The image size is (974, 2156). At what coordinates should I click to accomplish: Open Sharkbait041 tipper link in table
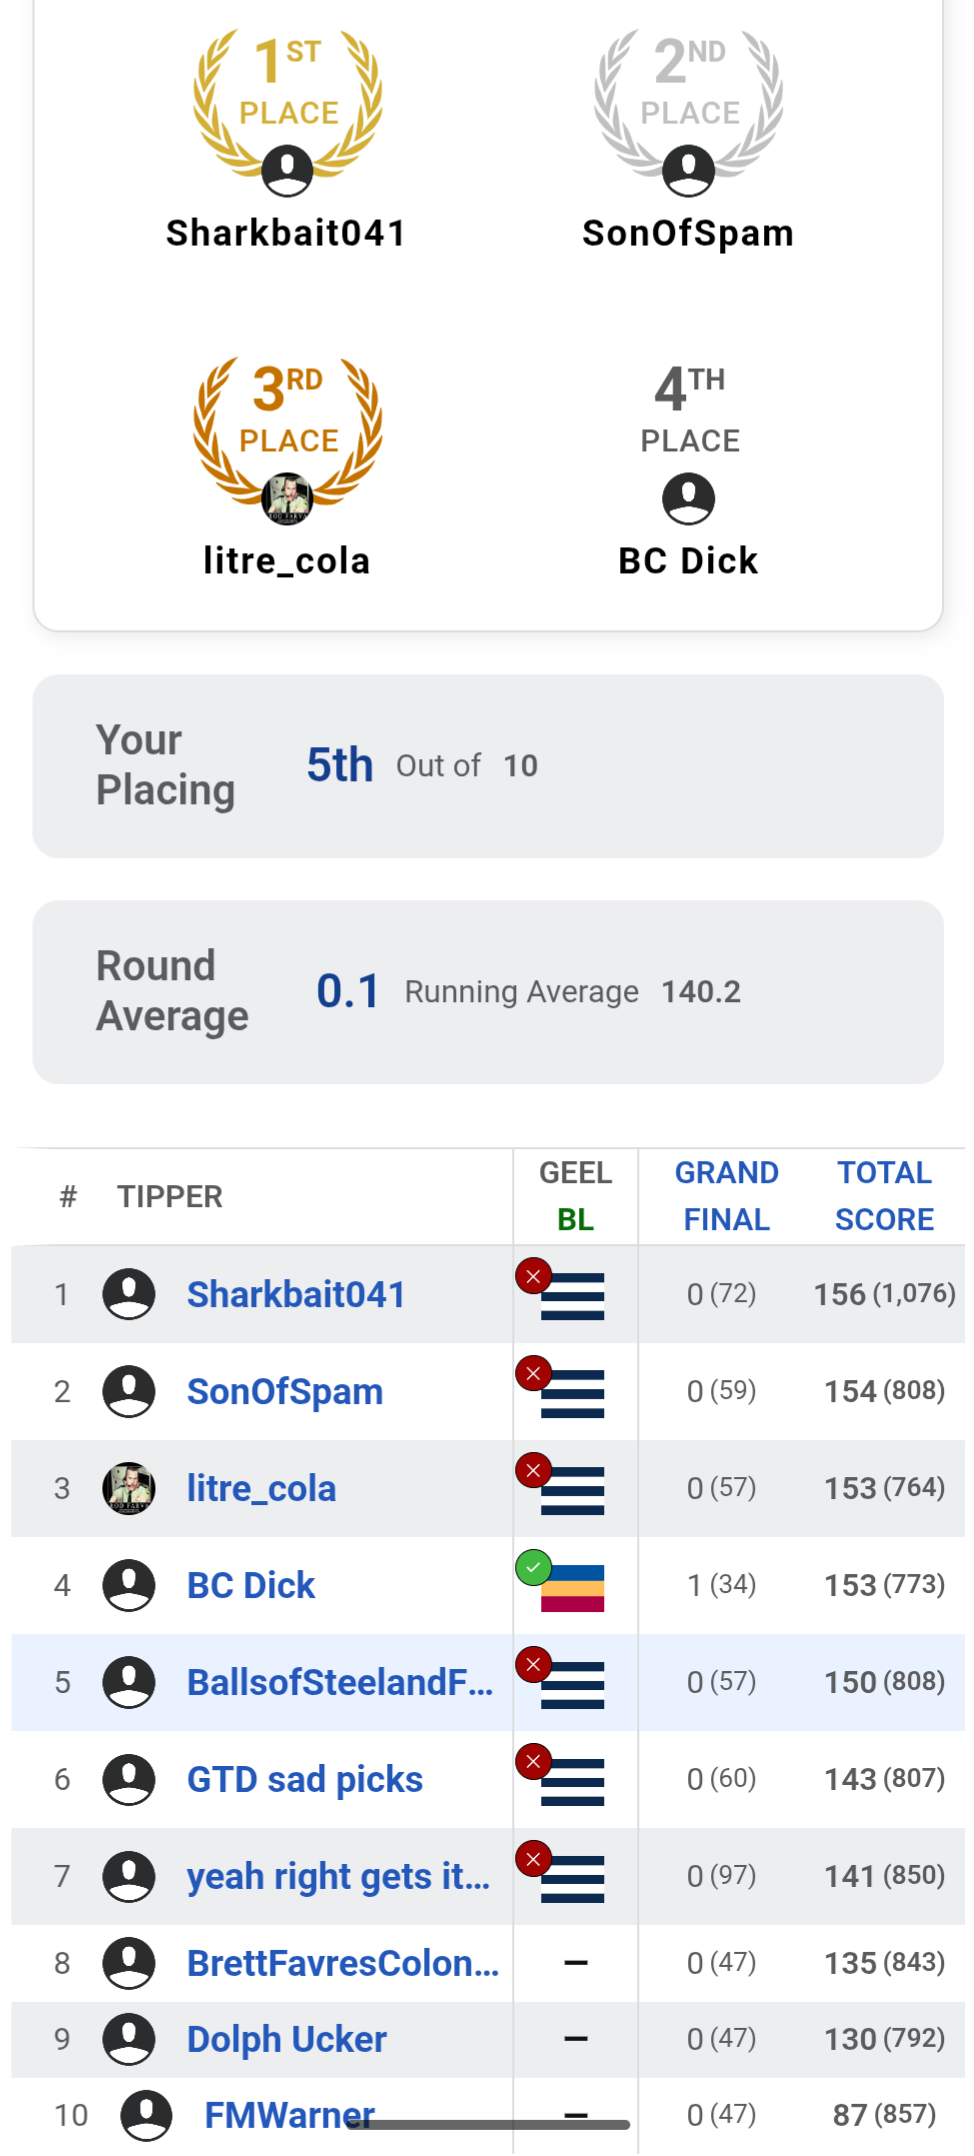(296, 1294)
